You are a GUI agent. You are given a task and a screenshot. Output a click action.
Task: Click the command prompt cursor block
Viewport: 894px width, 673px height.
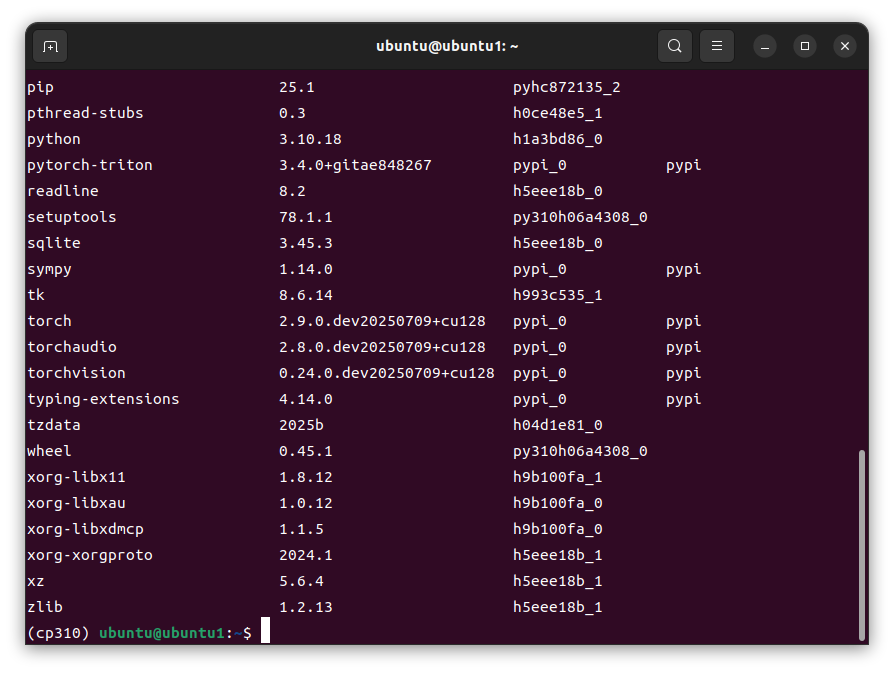(x=265, y=633)
